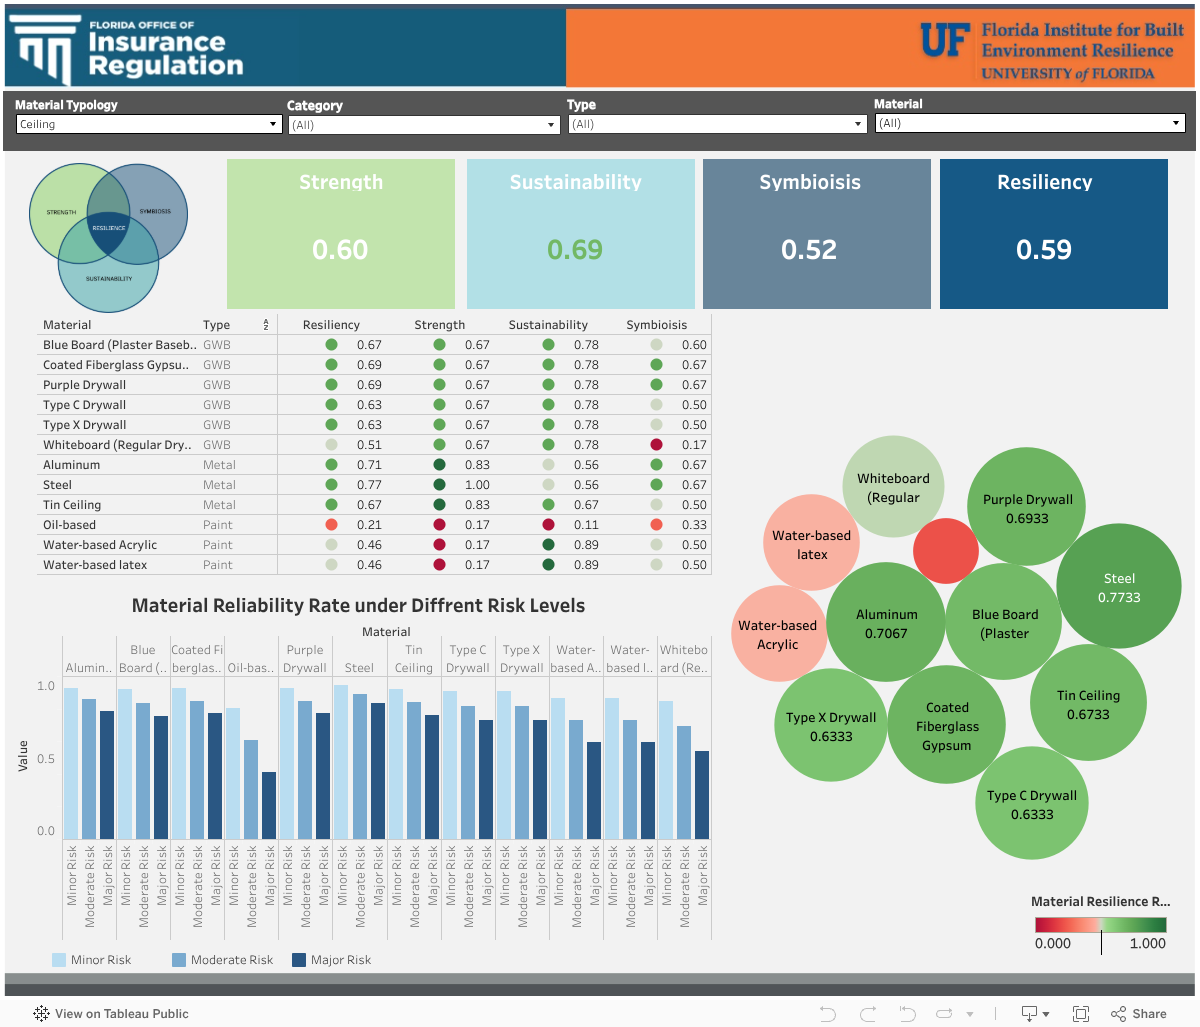Click the fullscreen icon in footer
Screen dimensions: 1200x1027
tap(1081, 1014)
